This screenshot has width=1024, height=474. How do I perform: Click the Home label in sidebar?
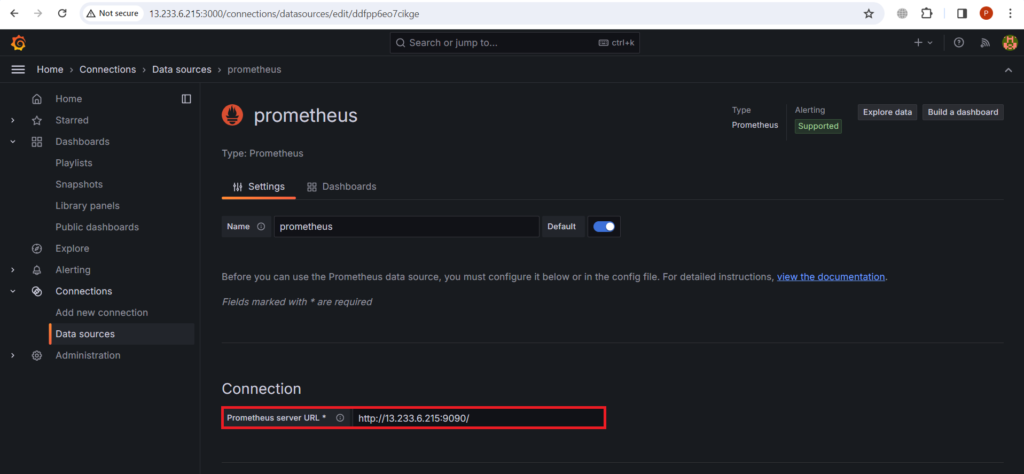[x=69, y=99]
